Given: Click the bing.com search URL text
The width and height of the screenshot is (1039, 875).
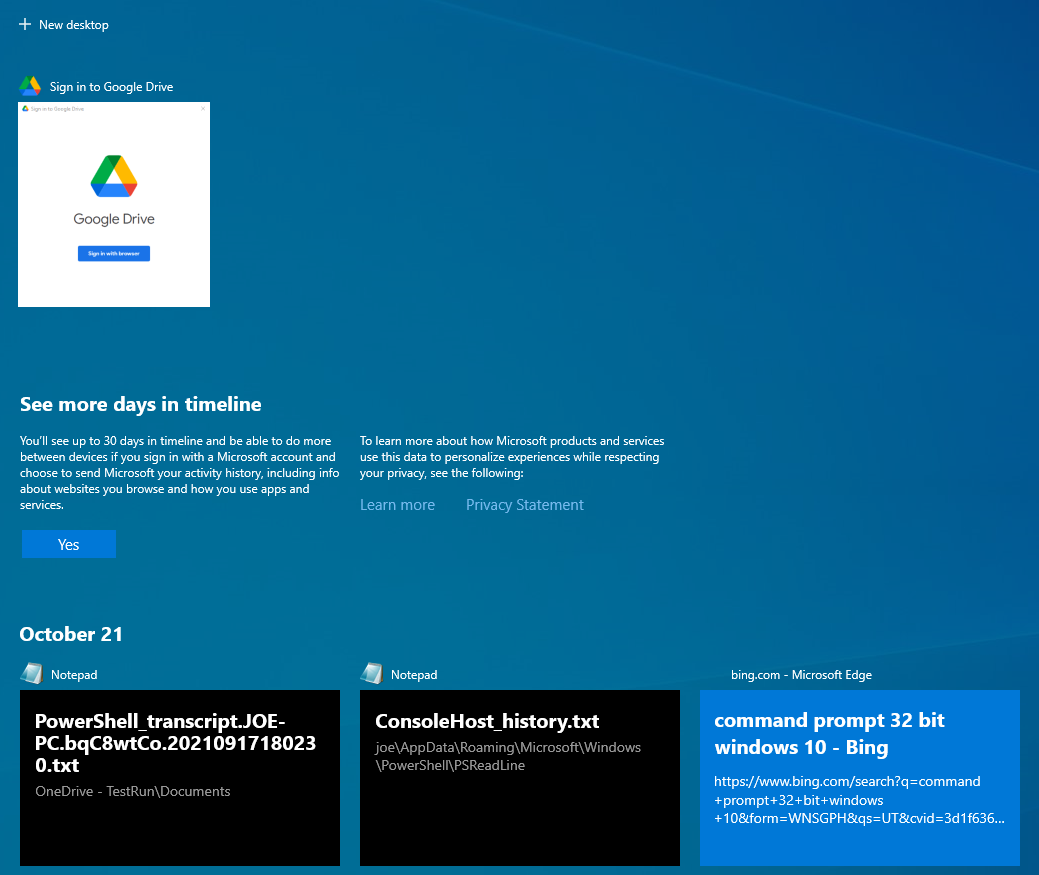Looking at the screenshot, I should [x=859, y=800].
